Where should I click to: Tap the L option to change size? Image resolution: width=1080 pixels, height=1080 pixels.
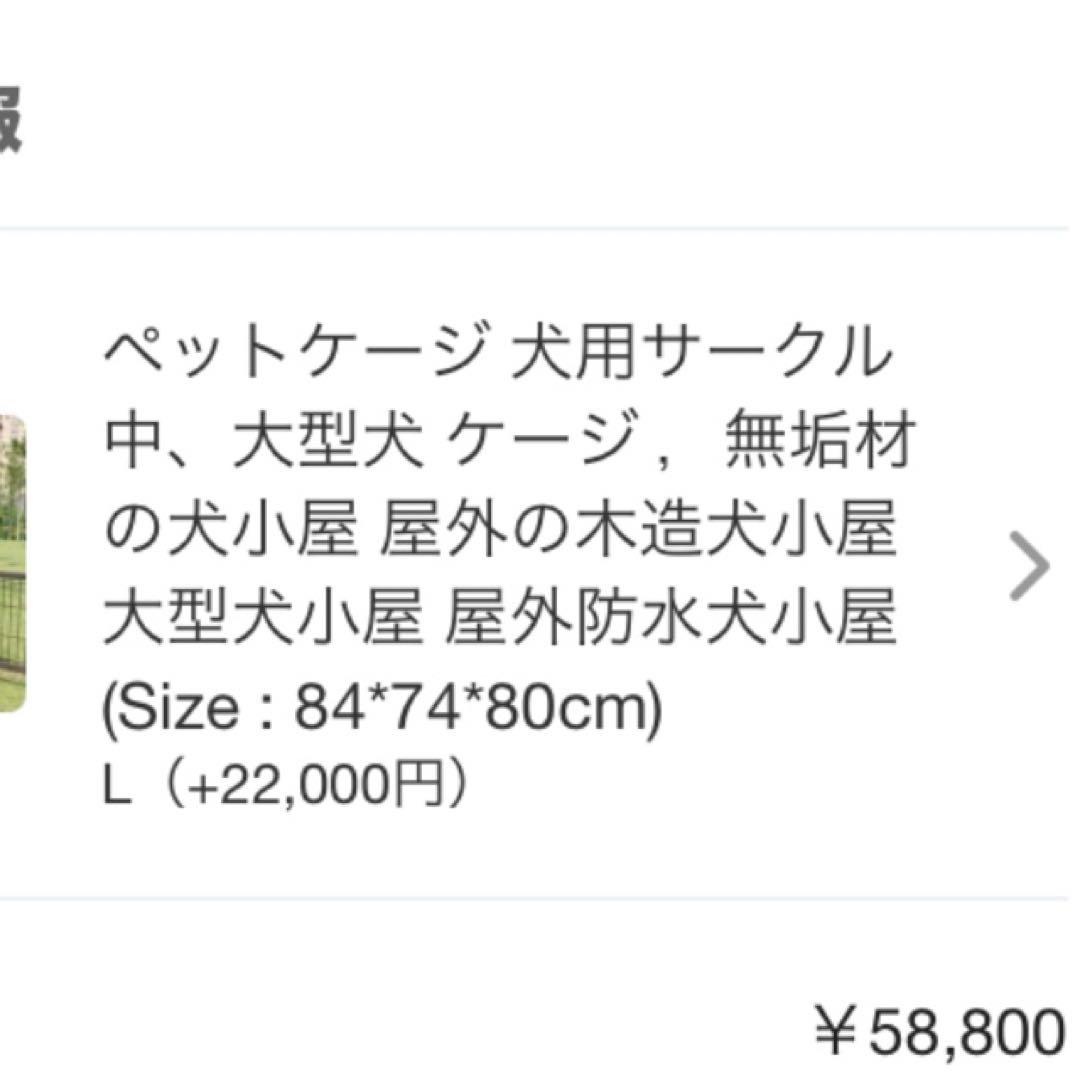click(120, 785)
